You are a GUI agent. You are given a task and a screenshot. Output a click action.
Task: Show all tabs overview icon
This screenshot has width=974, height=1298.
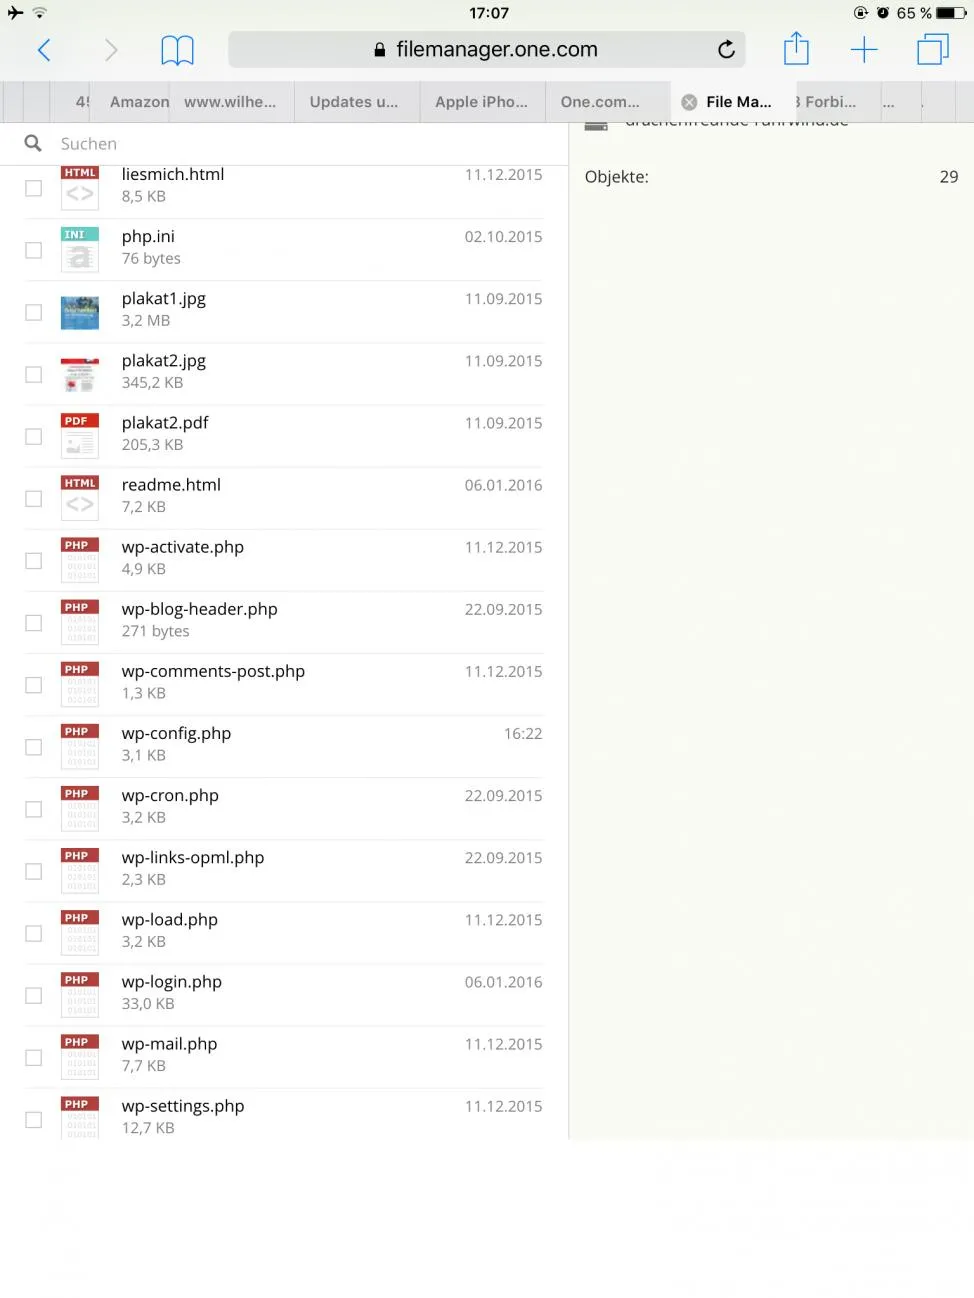coord(932,49)
